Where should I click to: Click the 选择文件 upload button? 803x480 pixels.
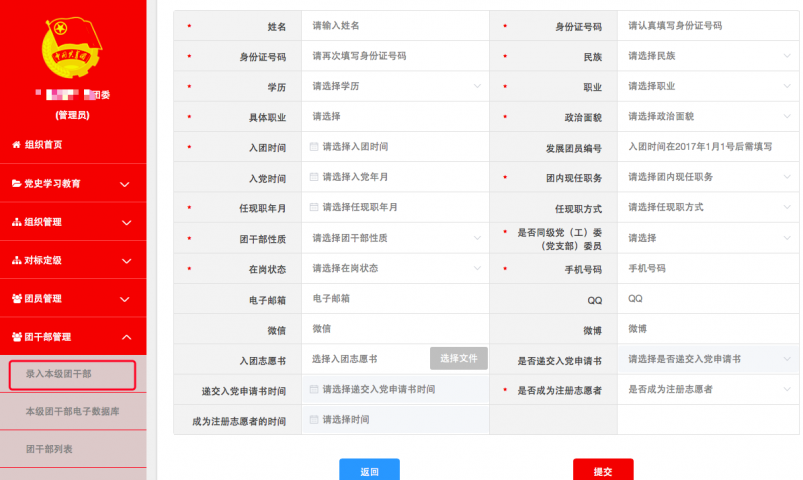pyautogui.click(x=459, y=358)
